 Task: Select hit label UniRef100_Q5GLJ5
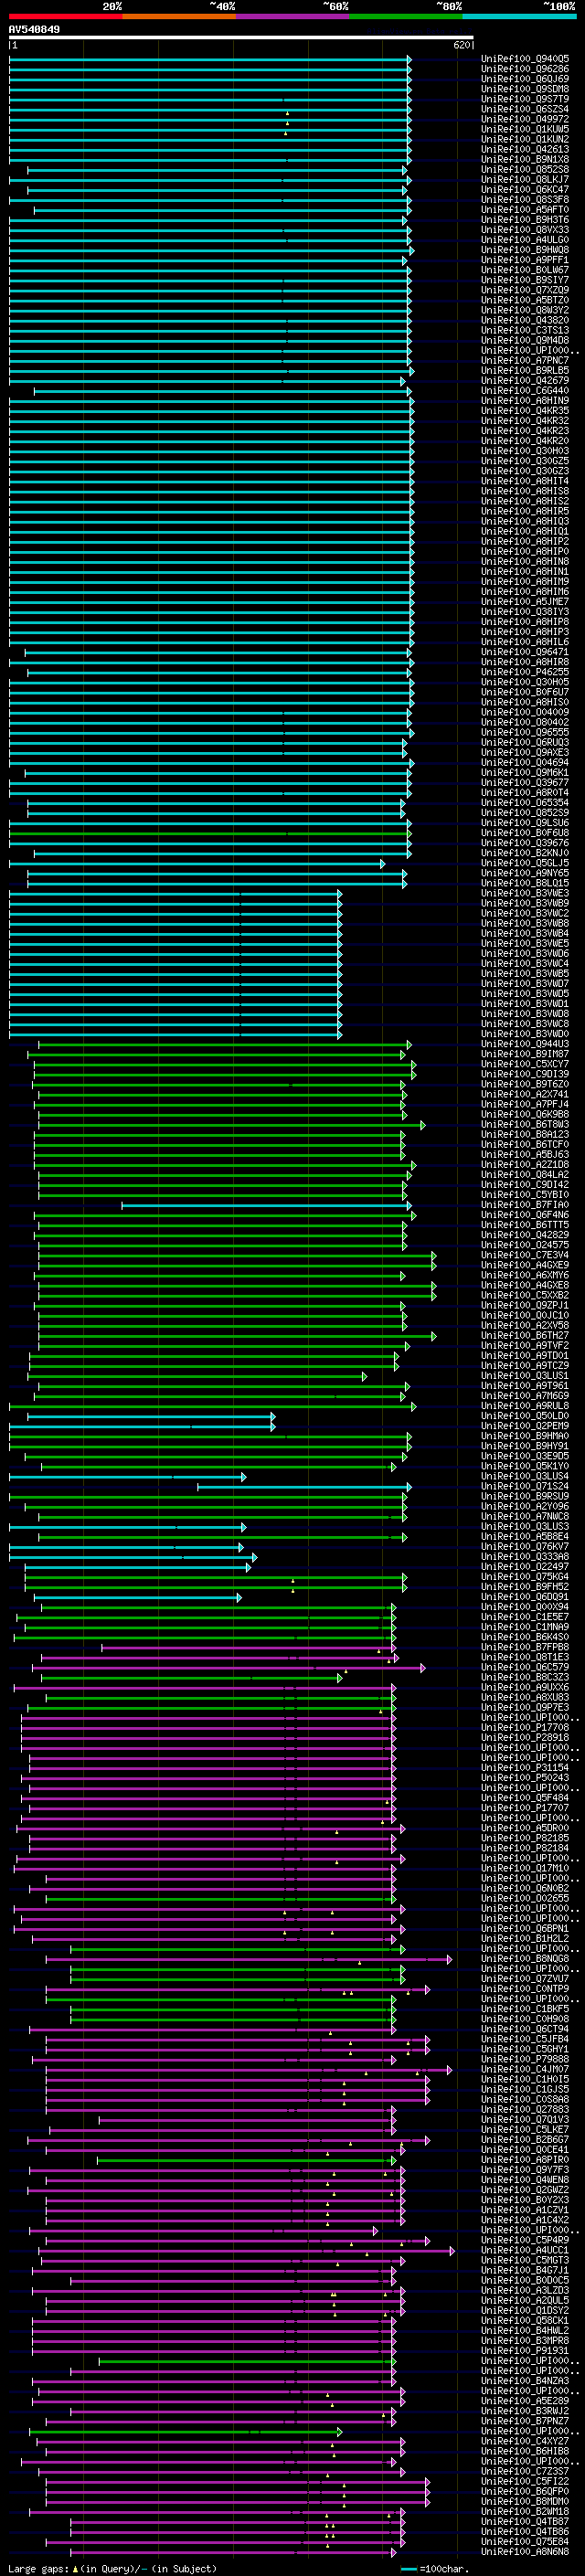(x=525, y=863)
